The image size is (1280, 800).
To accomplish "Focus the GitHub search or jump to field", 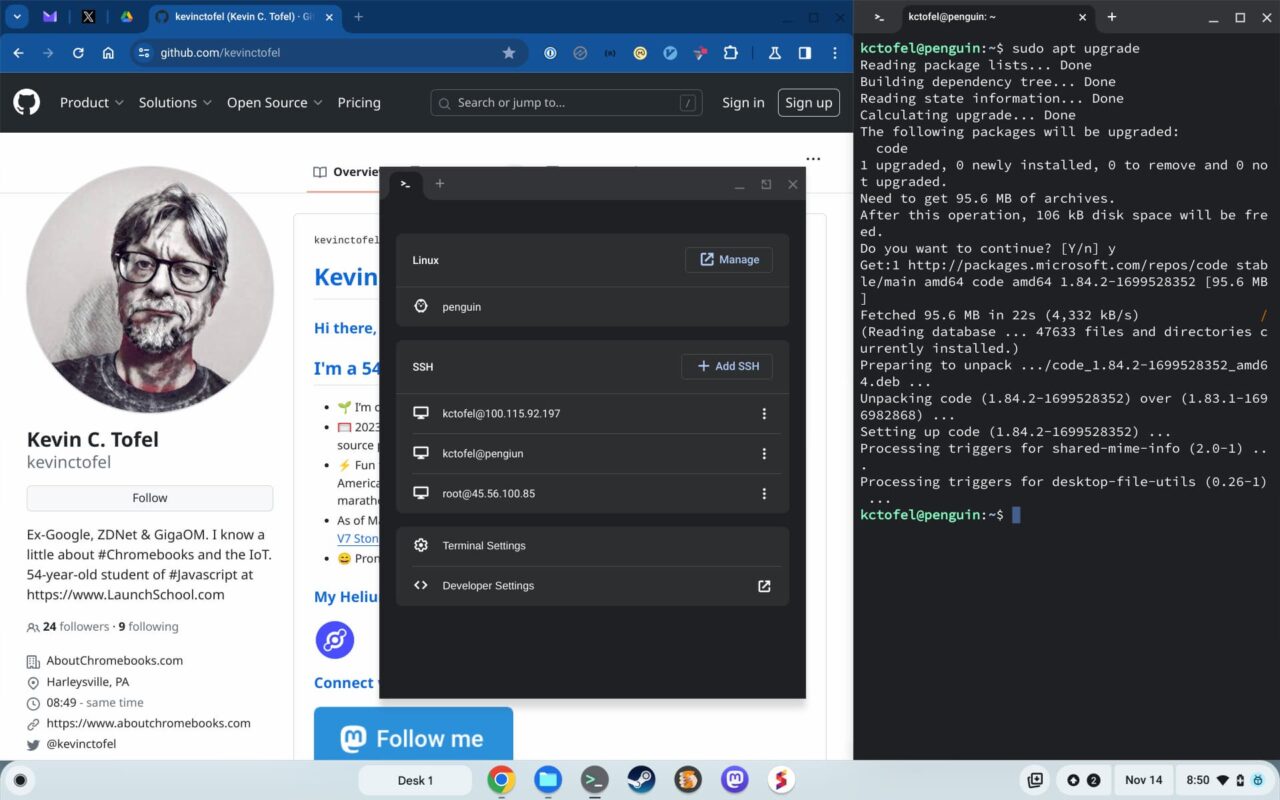I will 566,102.
